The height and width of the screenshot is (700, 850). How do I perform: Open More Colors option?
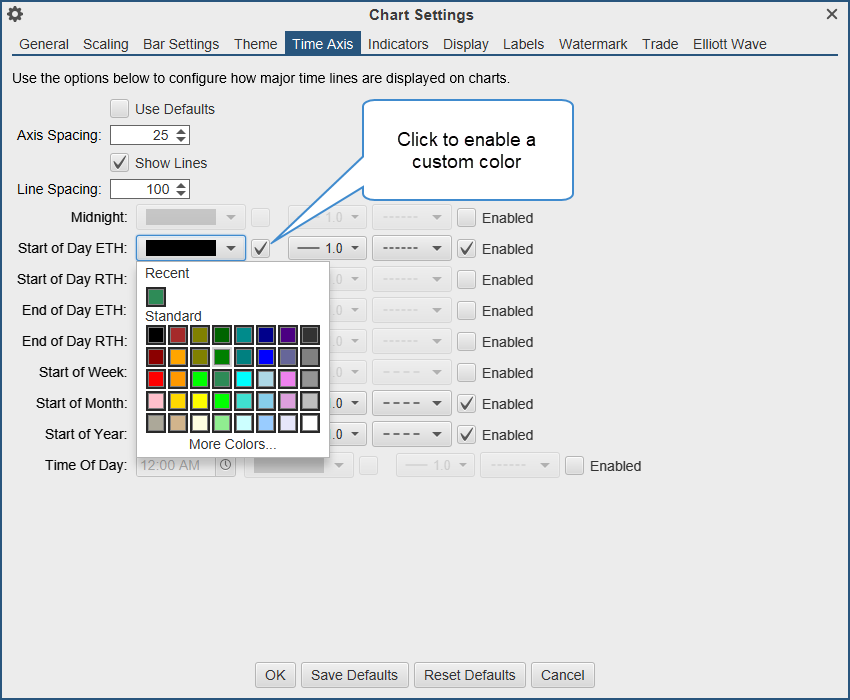(232, 444)
